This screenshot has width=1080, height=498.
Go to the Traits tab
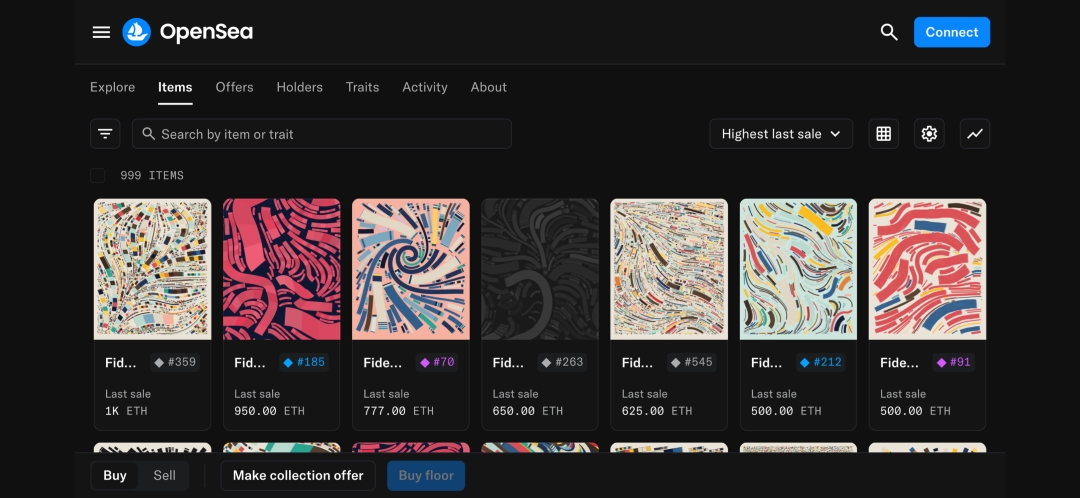click(x=362, y=87)
